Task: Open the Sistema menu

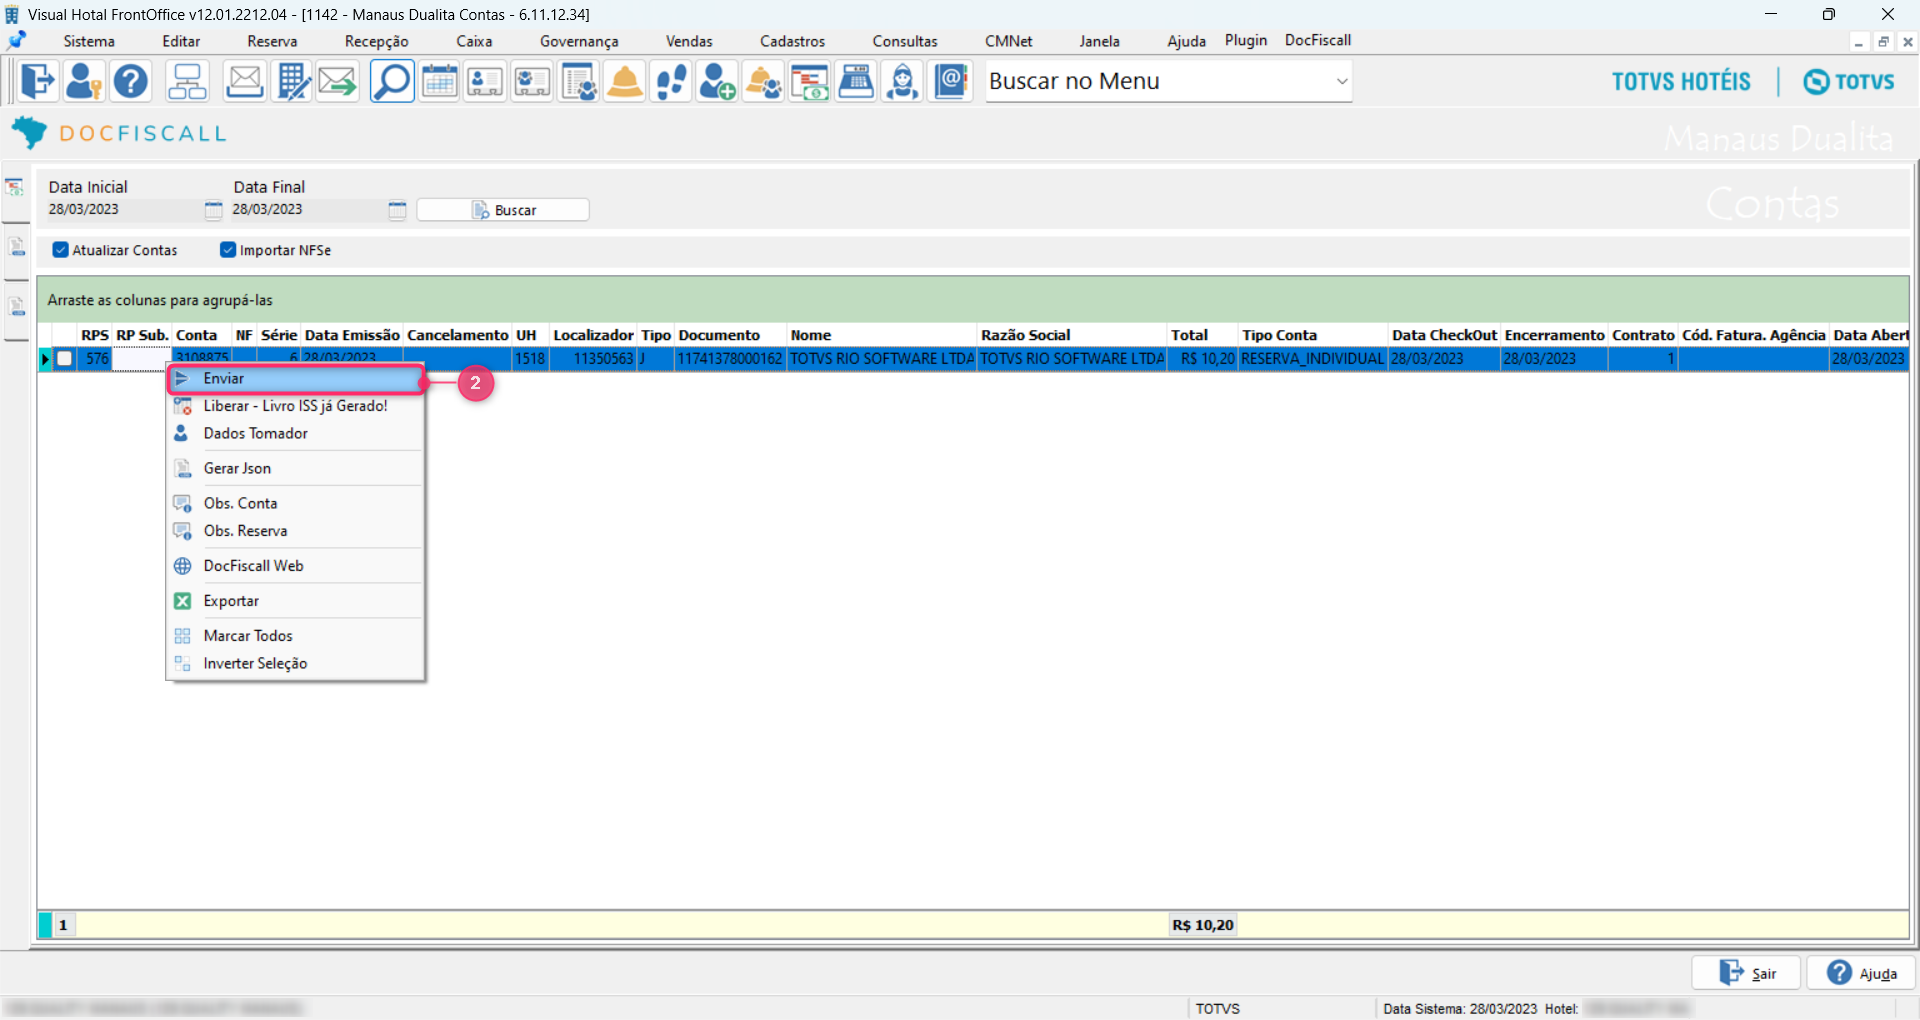Action: click(89, 41)
